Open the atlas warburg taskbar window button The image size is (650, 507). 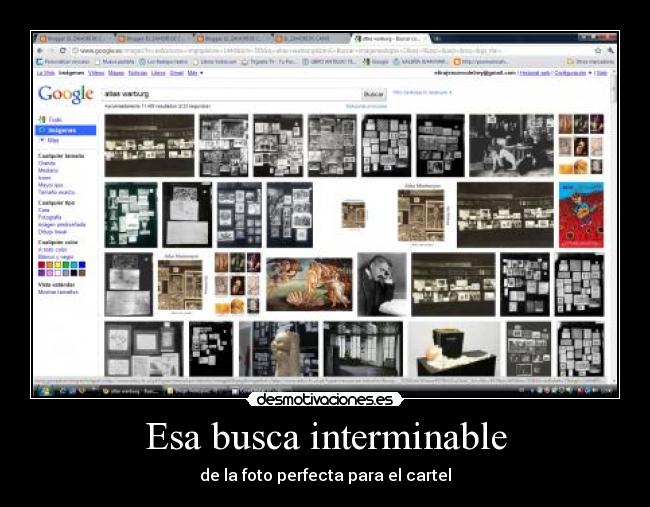(x=131, y=391)
